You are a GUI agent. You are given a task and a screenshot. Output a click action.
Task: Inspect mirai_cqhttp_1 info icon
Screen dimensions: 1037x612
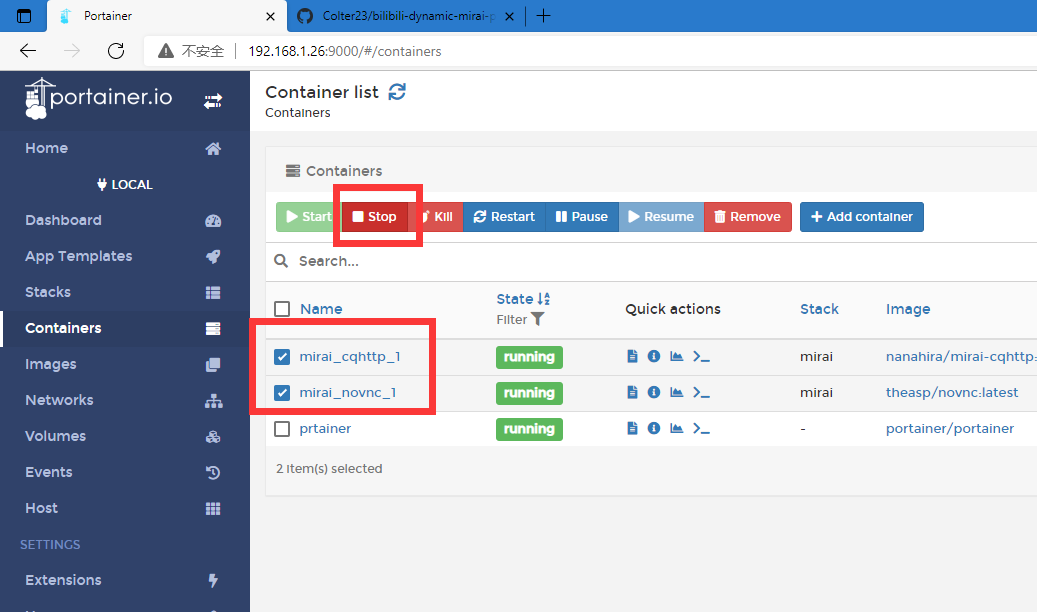(654, 357)
